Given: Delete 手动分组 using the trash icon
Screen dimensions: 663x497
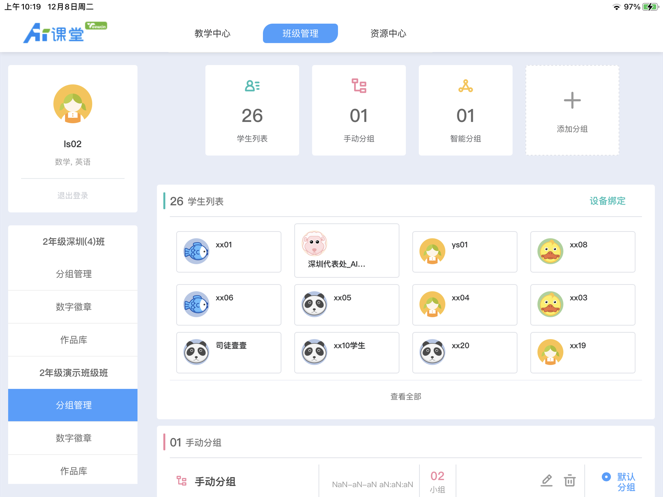Looking at the screenshot, I should [569, 481].
